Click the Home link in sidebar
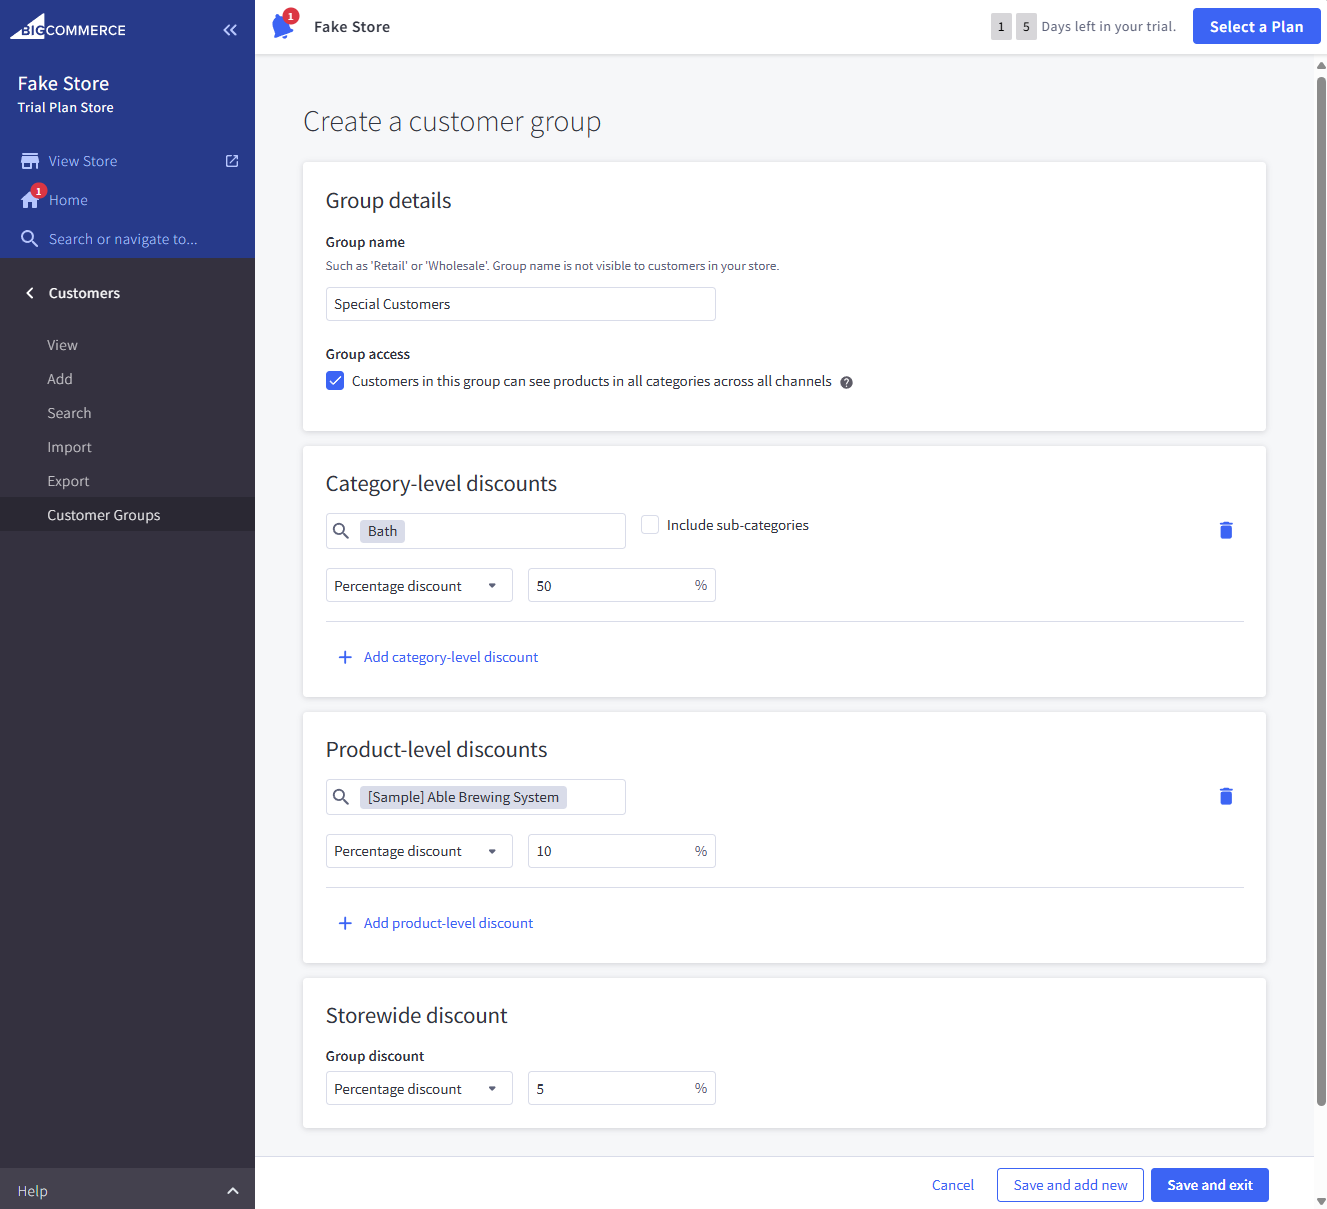The height and width of the screenshot is (1209, 1327). click(68, 200)
